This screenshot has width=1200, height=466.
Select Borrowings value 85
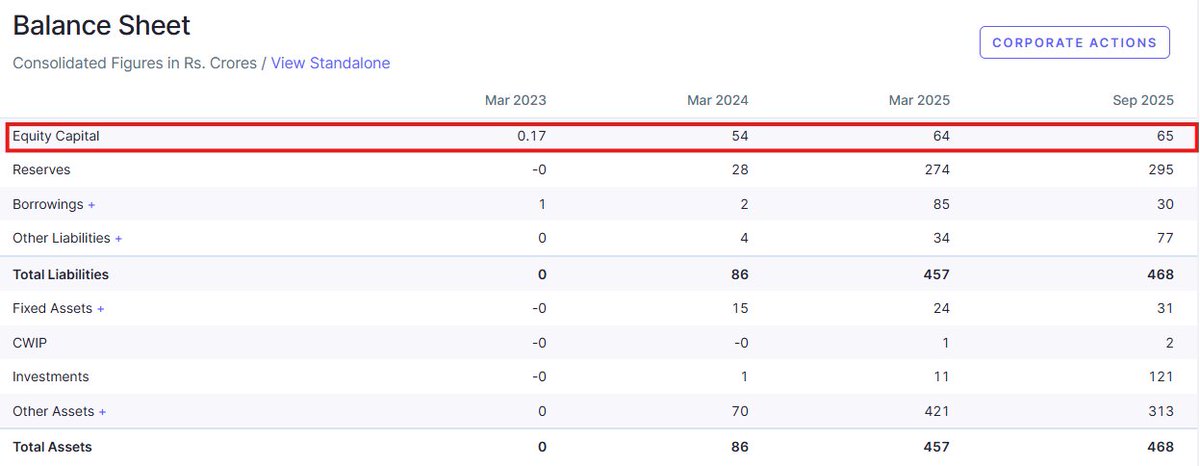pyautogui.click(x=942, y=204)
